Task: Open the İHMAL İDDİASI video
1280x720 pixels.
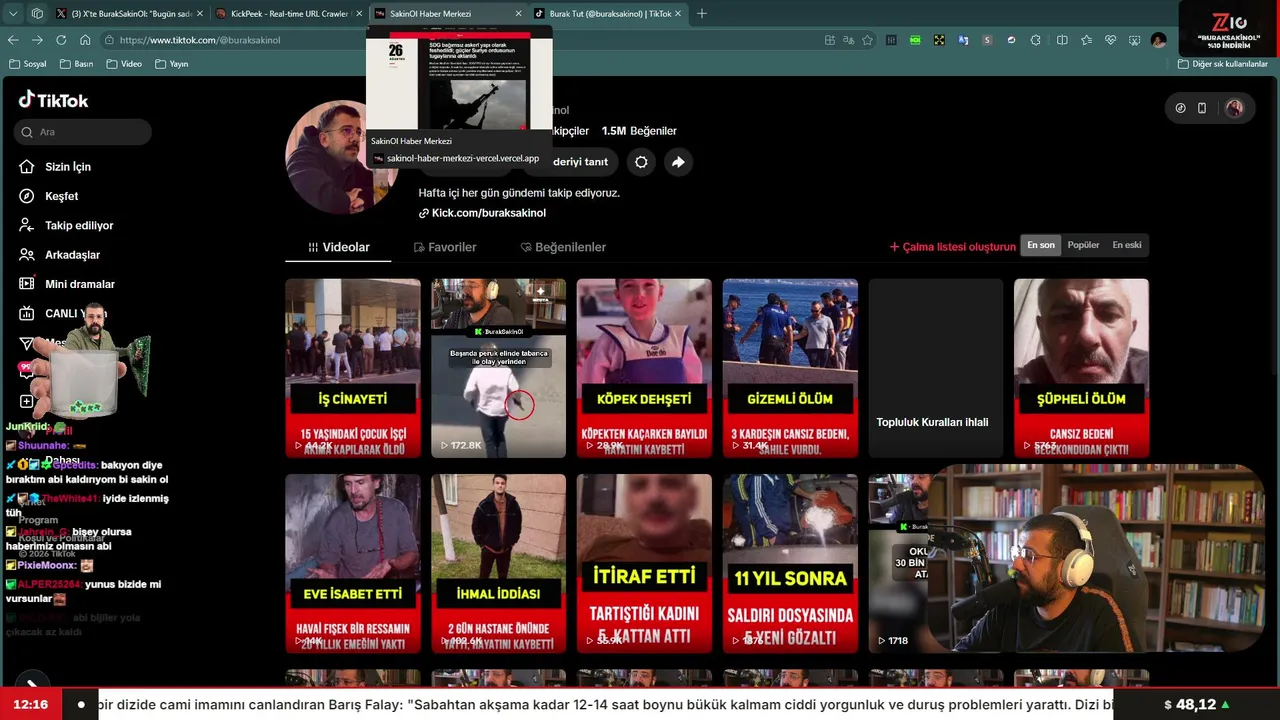Action: 498,564
